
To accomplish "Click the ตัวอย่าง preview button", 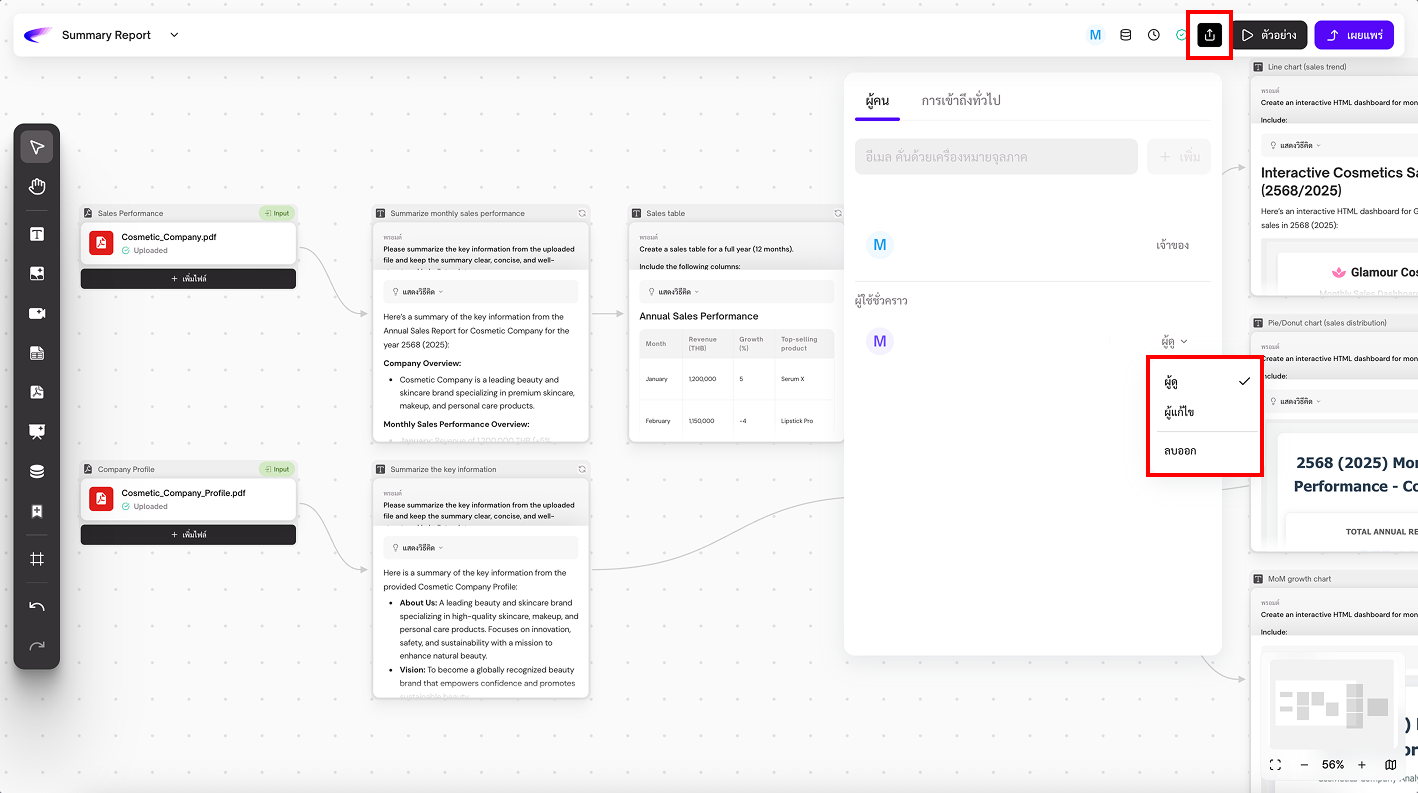I will [x=1269, y=35].
